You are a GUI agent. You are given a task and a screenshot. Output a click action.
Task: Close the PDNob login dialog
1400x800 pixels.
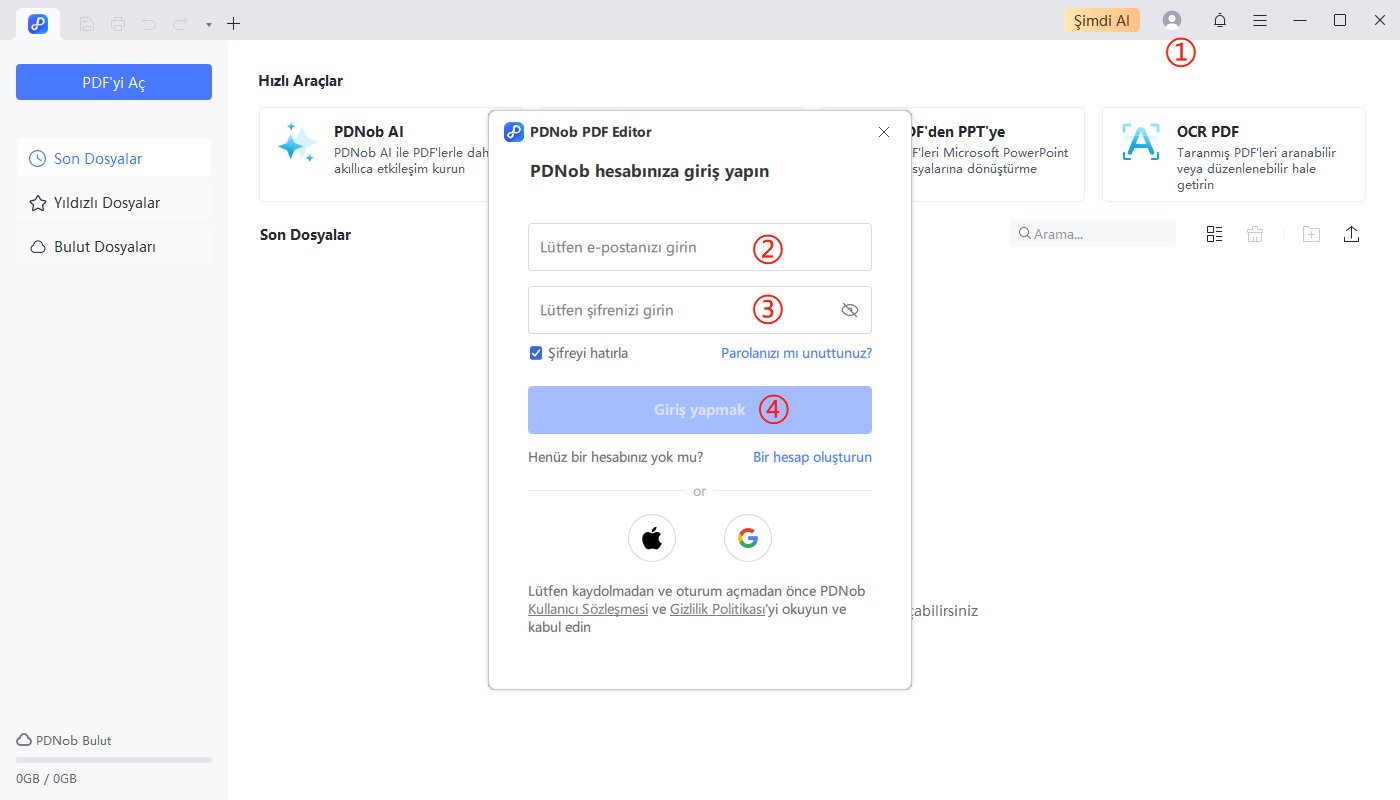click(883, 132)
